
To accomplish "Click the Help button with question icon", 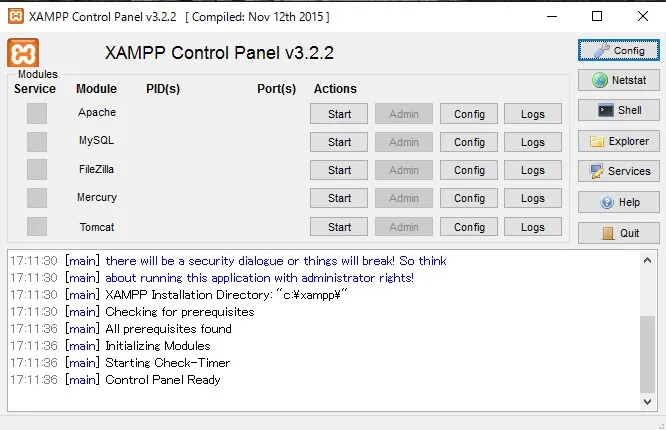I will pyautogui.click(x=618, y=202).
